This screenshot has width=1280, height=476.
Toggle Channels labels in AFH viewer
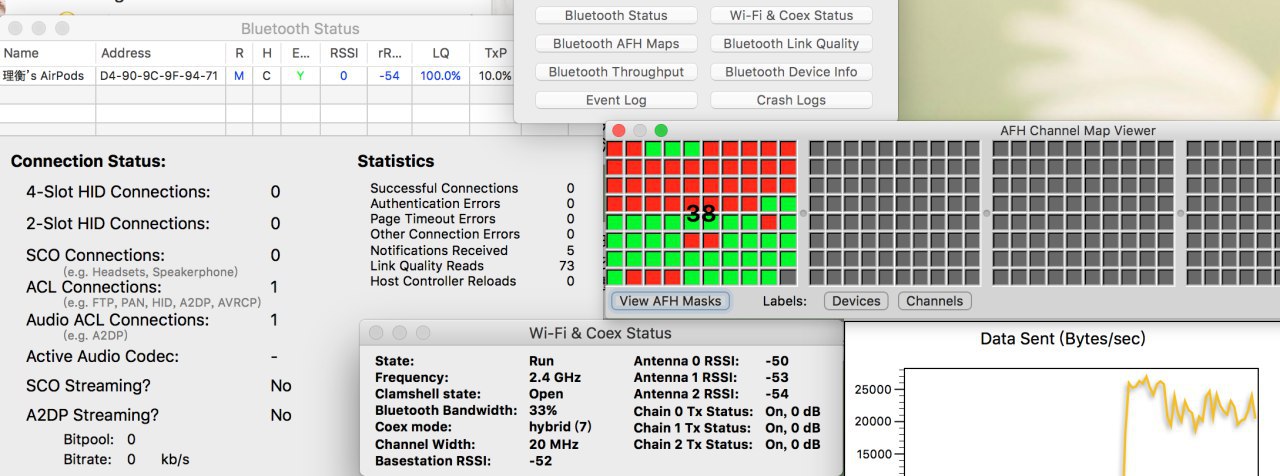934,301
